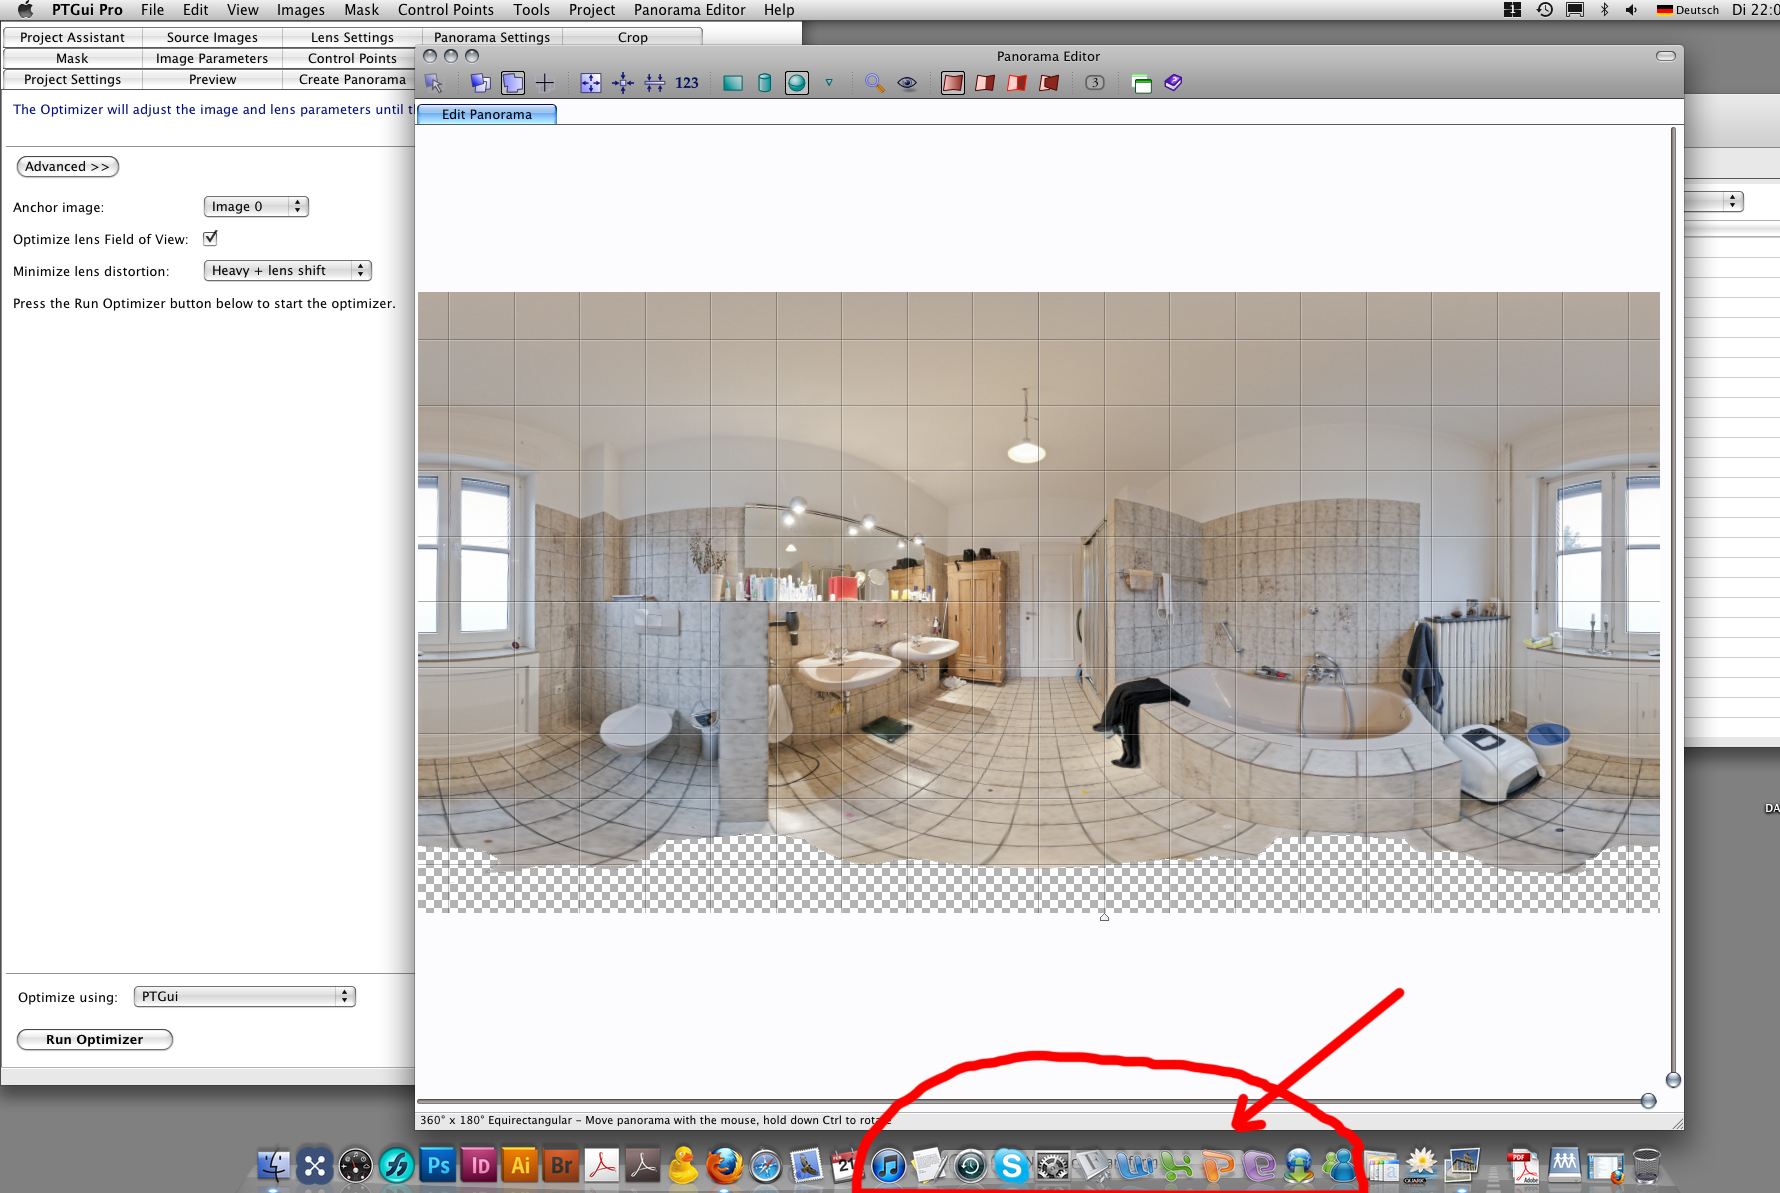
Task: Choose the cylindrical projection icon
Action: coord(764,83)
